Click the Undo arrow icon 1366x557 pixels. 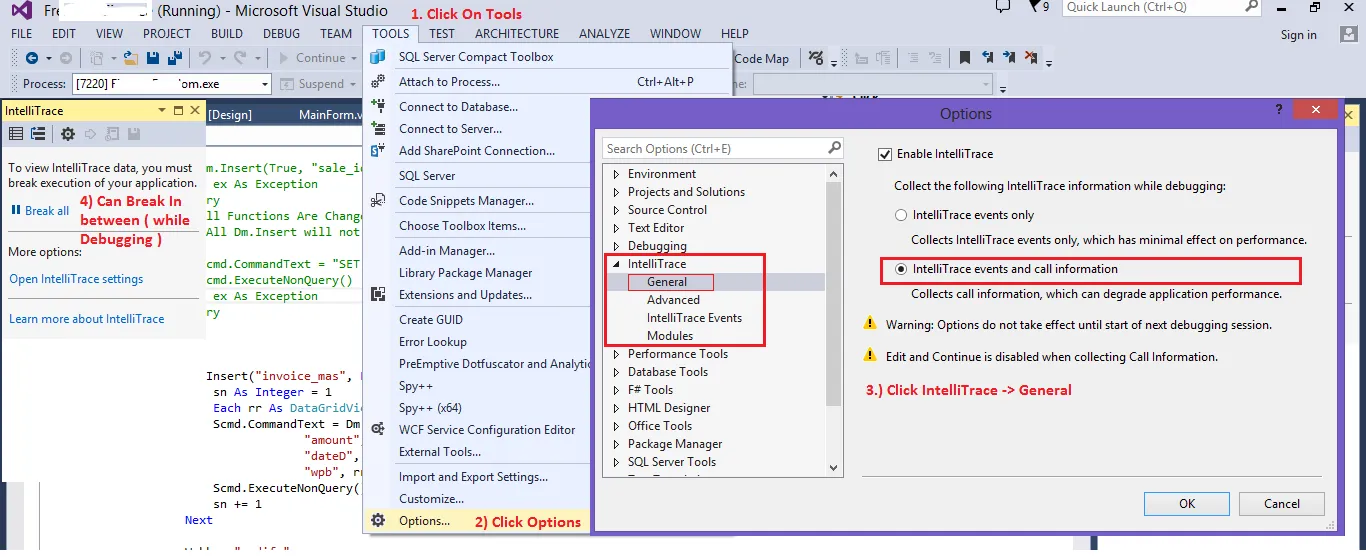tap(204, 58)
